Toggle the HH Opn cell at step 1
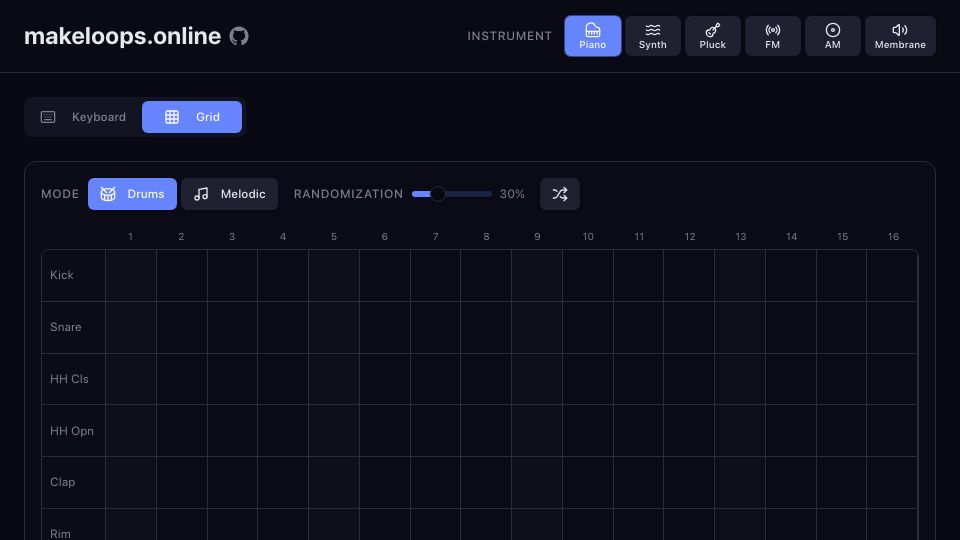 tap(131, 430)
